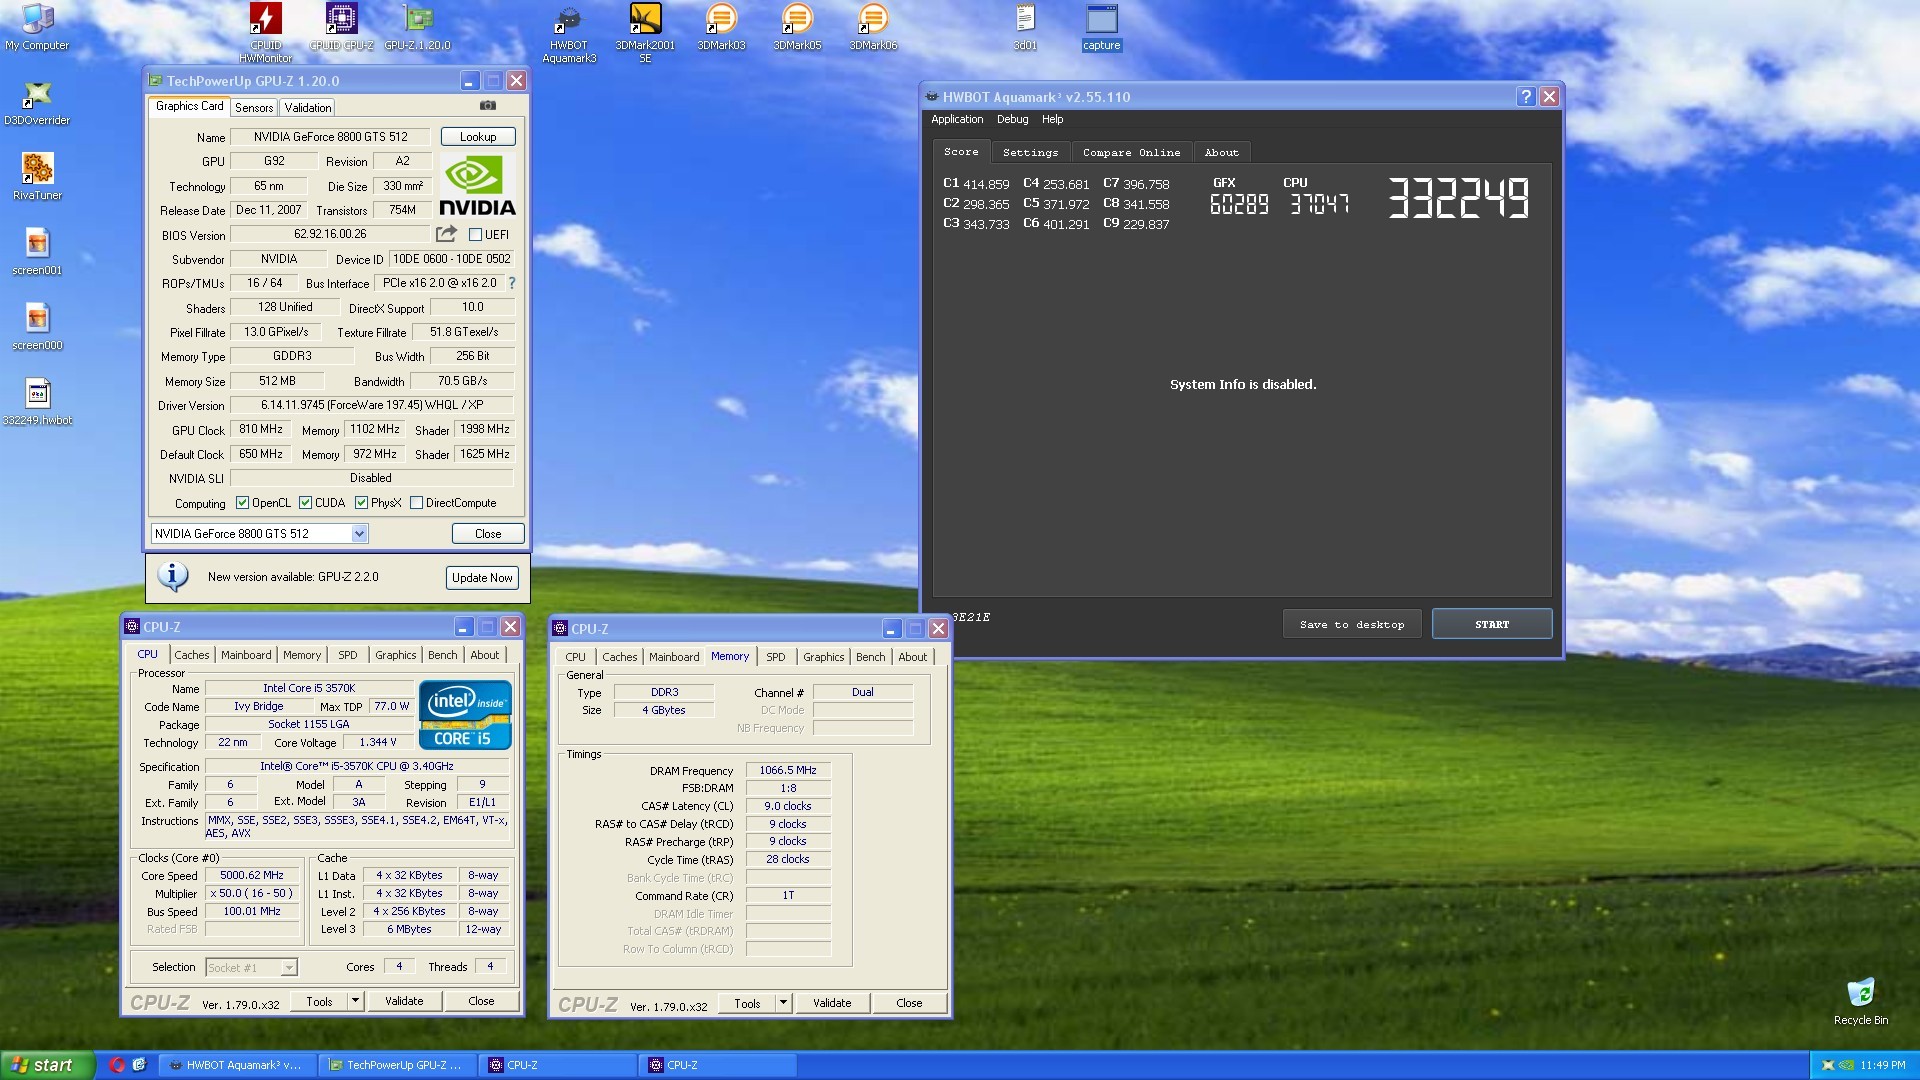Screen dimensions: 1920x1080
Task: Open SPD tab in right CPU-Z window
Action: point(775,657)
